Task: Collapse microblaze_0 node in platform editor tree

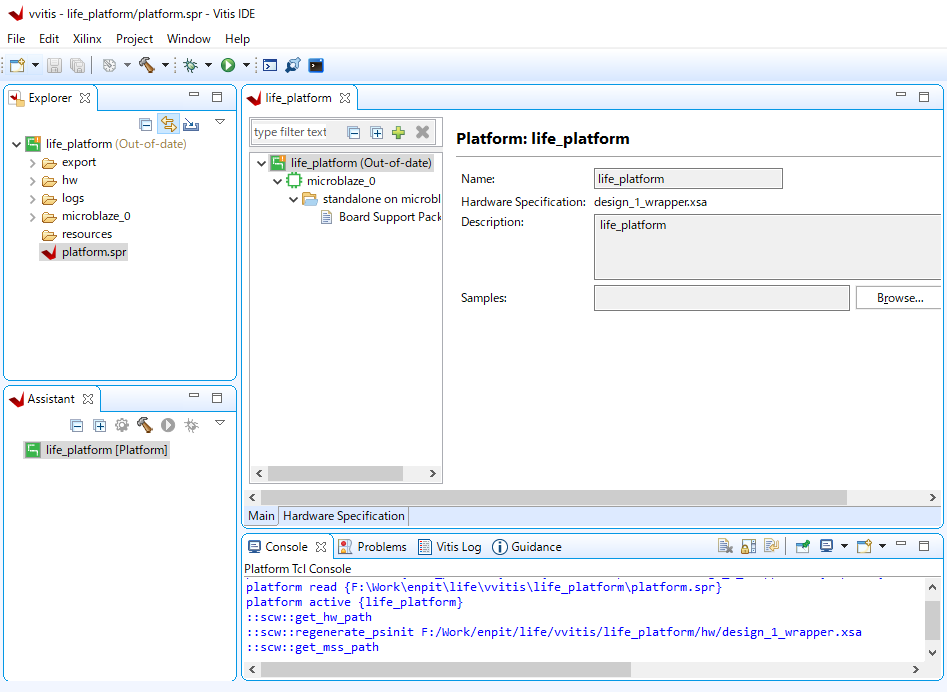Action: [277, 181]
